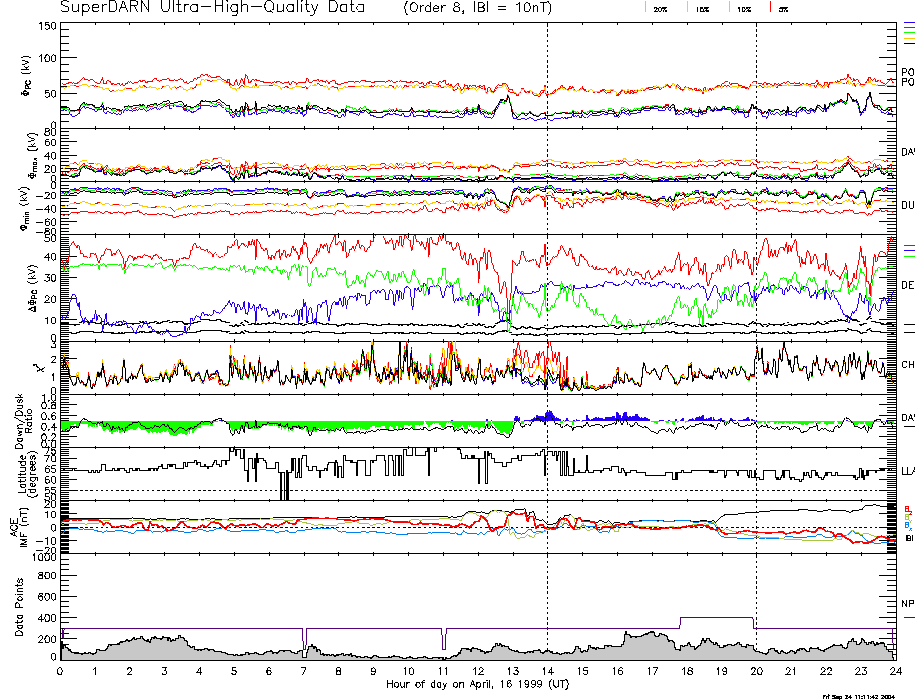
Task: Click the x-axis title showing April 1999 date
Action: pyautogui.click(x=477, y=685)
